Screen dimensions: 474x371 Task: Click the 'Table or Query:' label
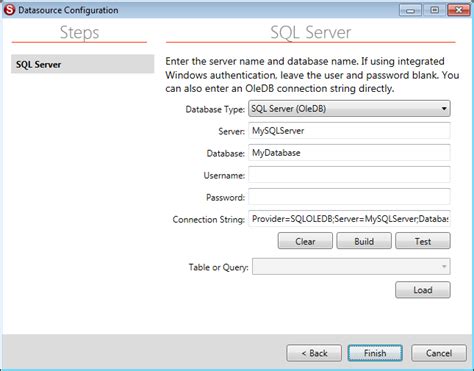(218, 267)
